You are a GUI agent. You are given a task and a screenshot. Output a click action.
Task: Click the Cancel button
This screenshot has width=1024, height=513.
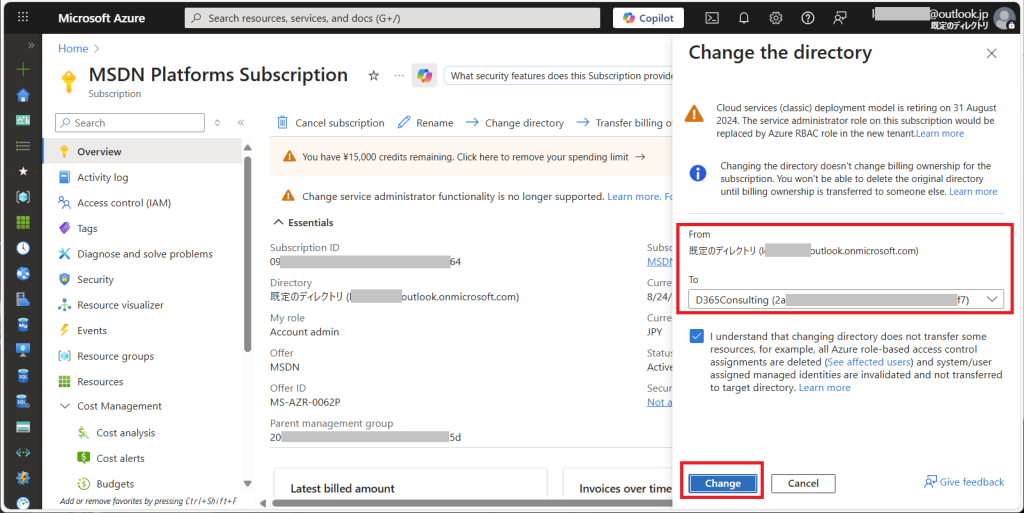802,483
